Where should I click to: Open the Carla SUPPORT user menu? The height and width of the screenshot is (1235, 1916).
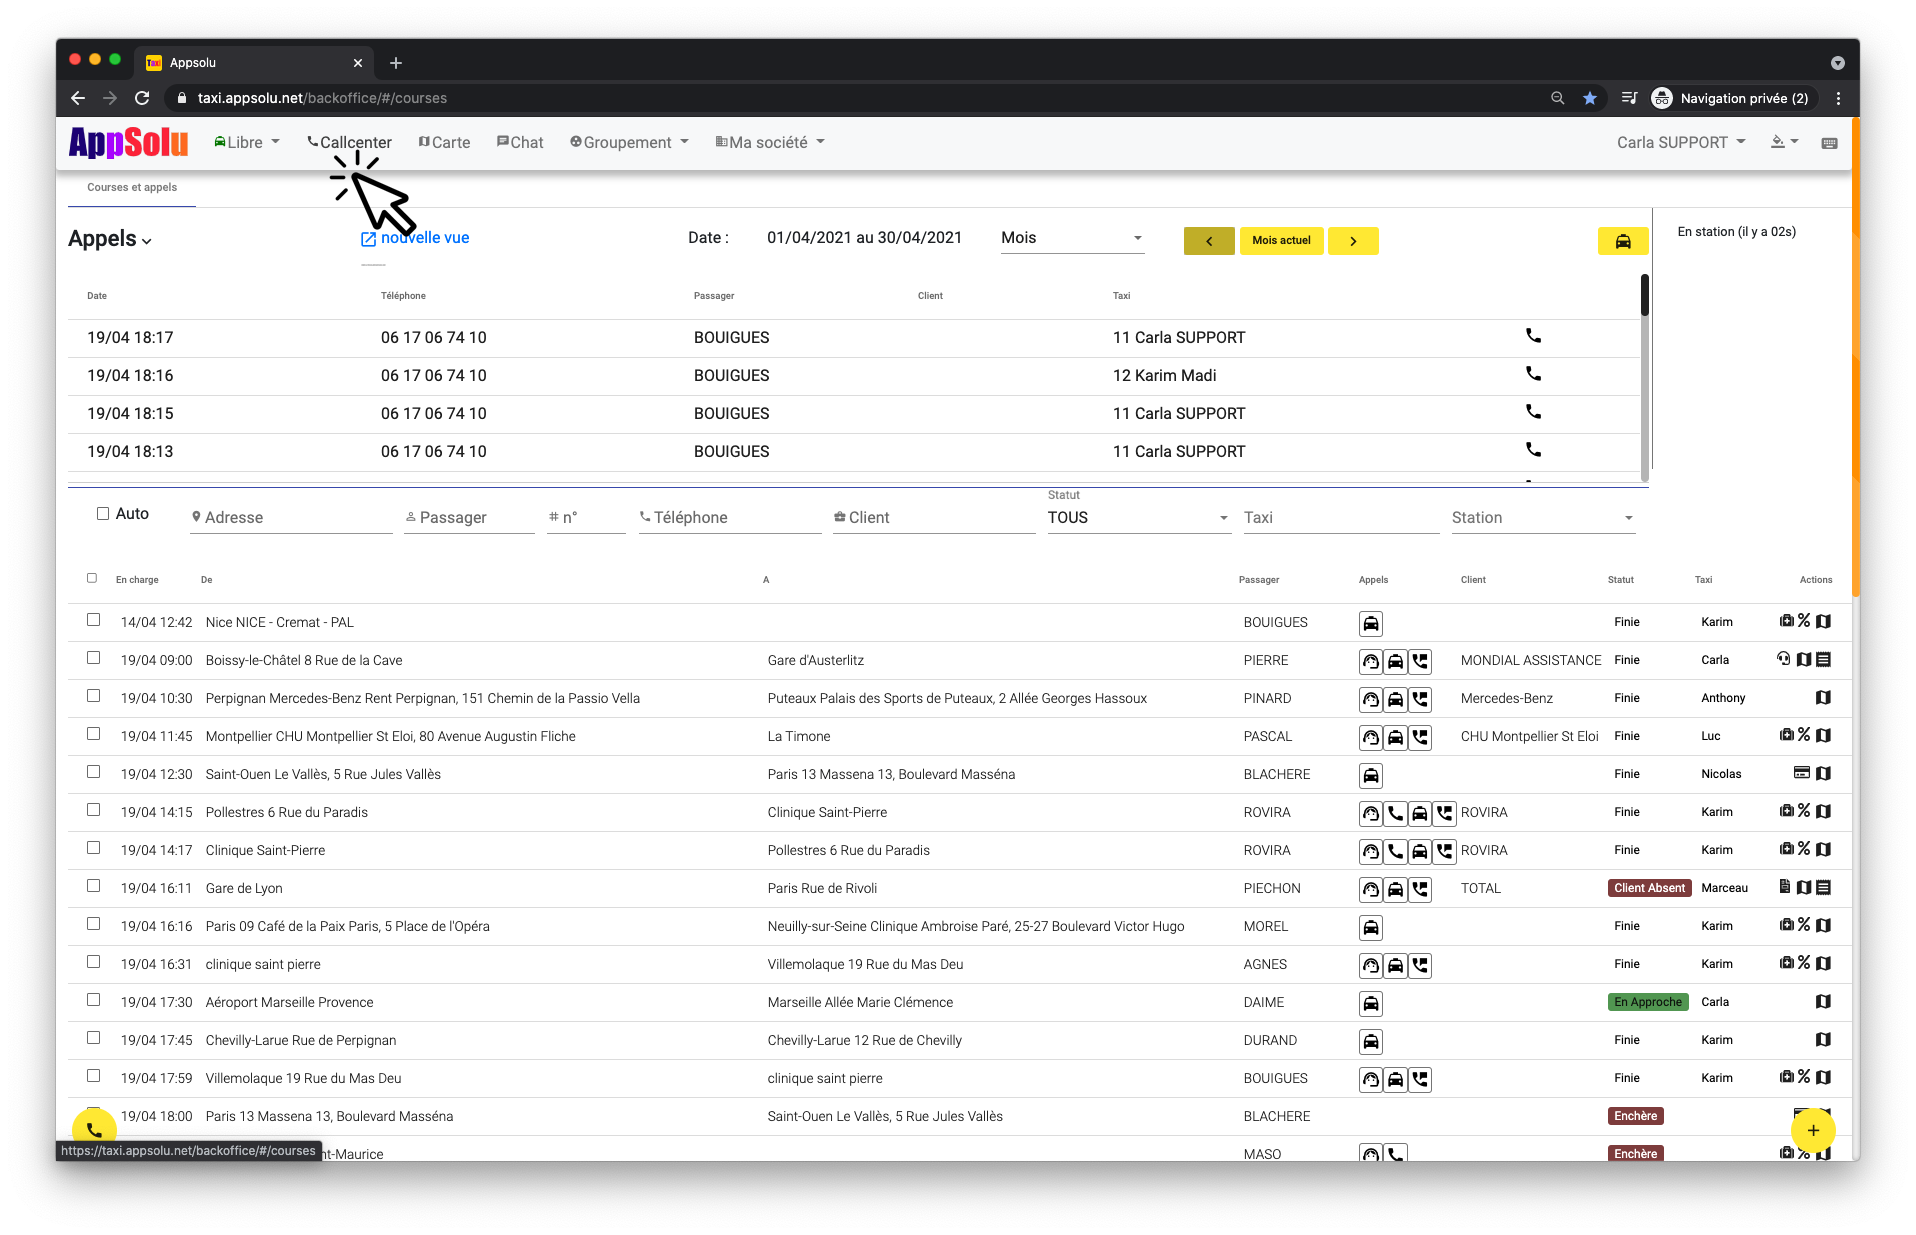tap(1681, 142)
